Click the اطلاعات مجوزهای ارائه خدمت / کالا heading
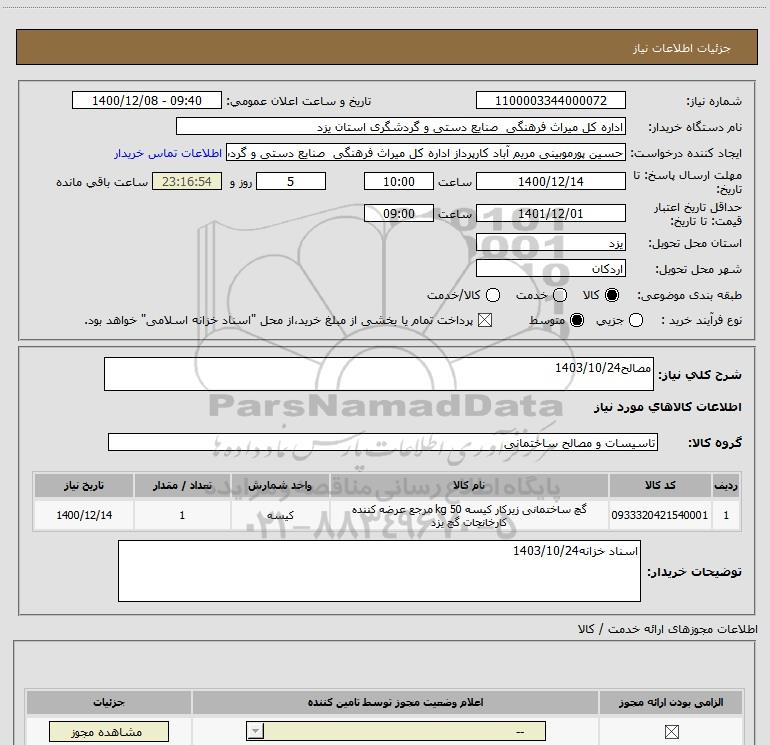The image size is (770, 745). (x=668, y=629)
